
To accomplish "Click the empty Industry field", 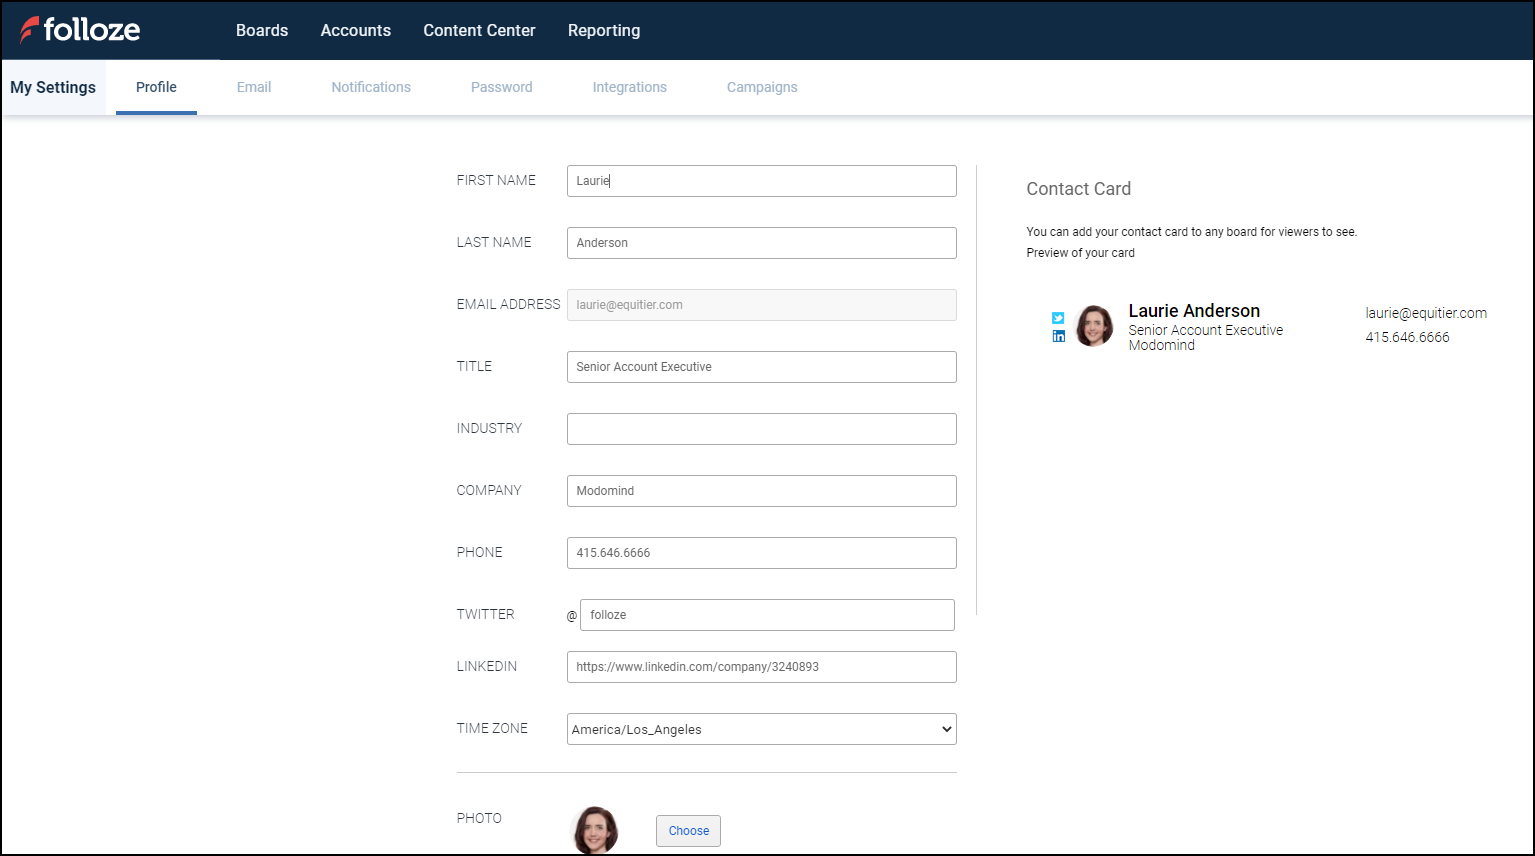I will tap(761, 428).
